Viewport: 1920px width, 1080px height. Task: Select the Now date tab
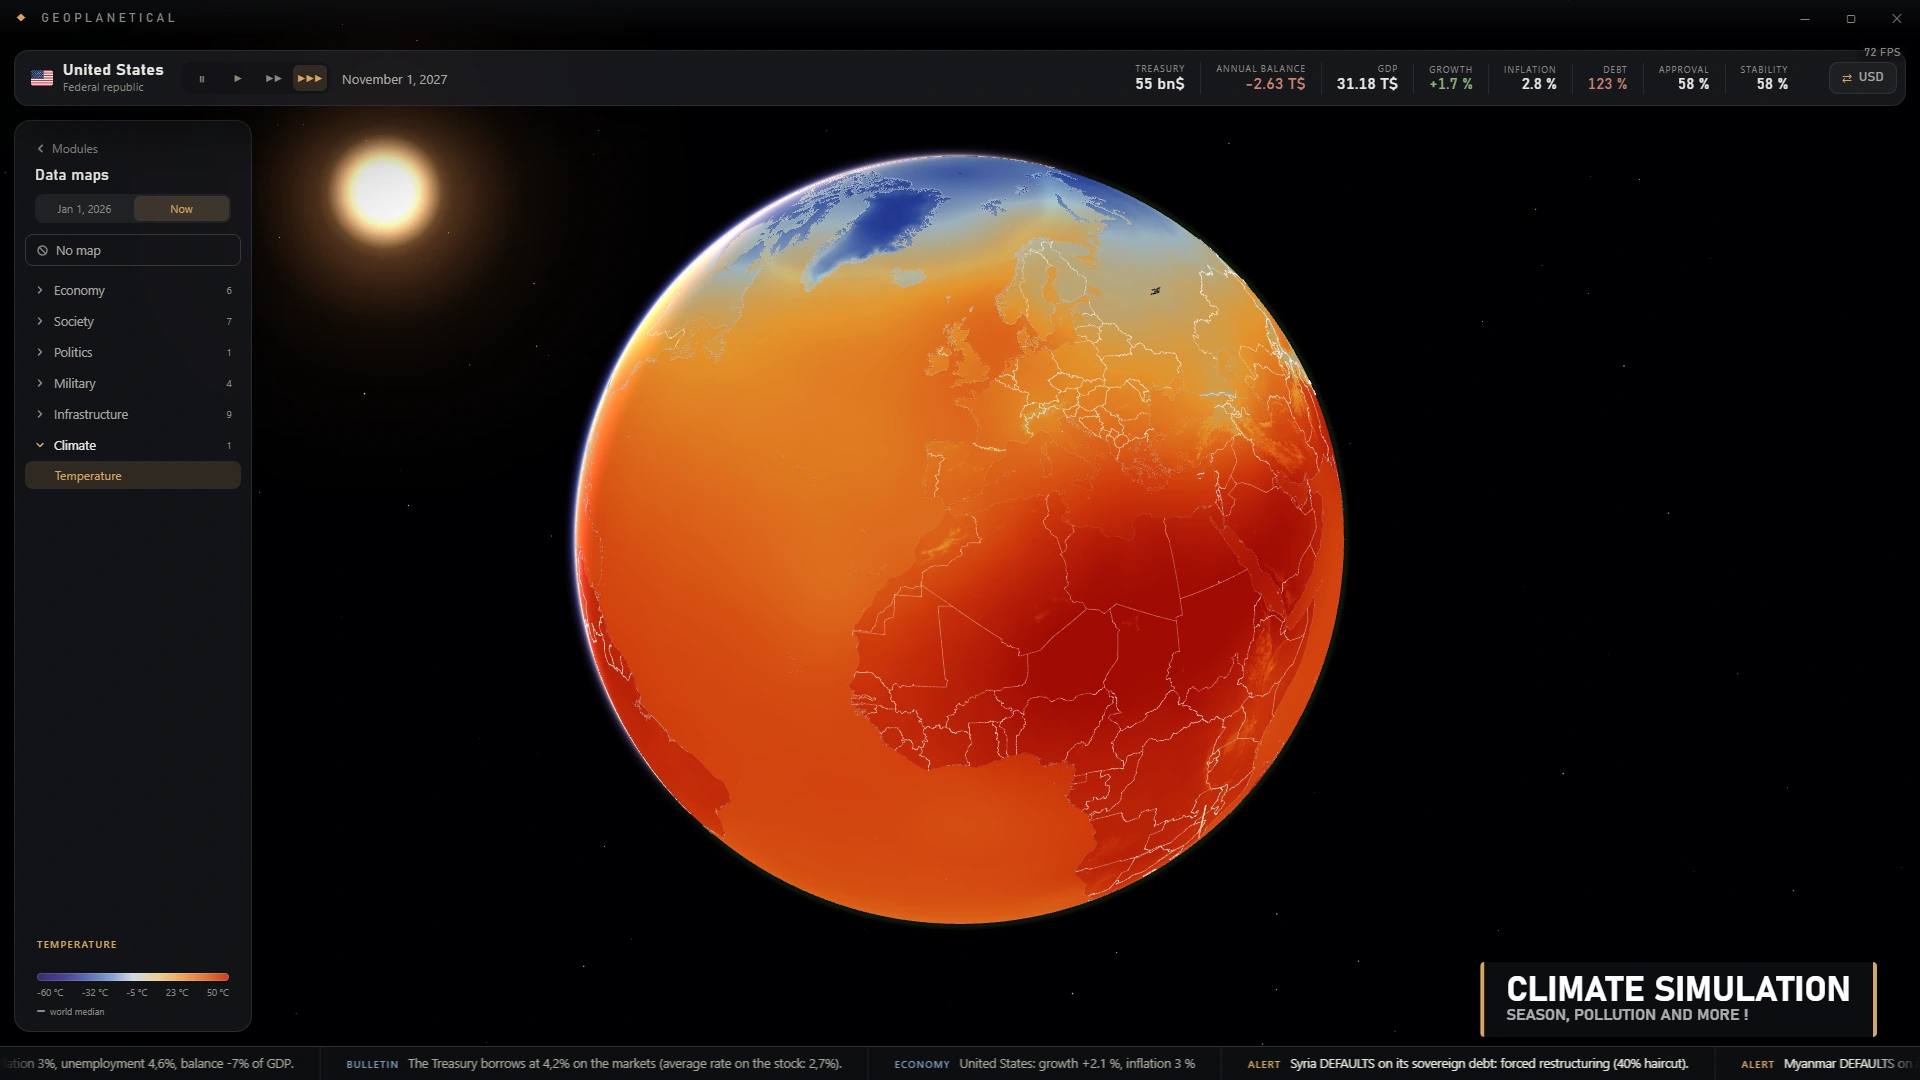181,209
